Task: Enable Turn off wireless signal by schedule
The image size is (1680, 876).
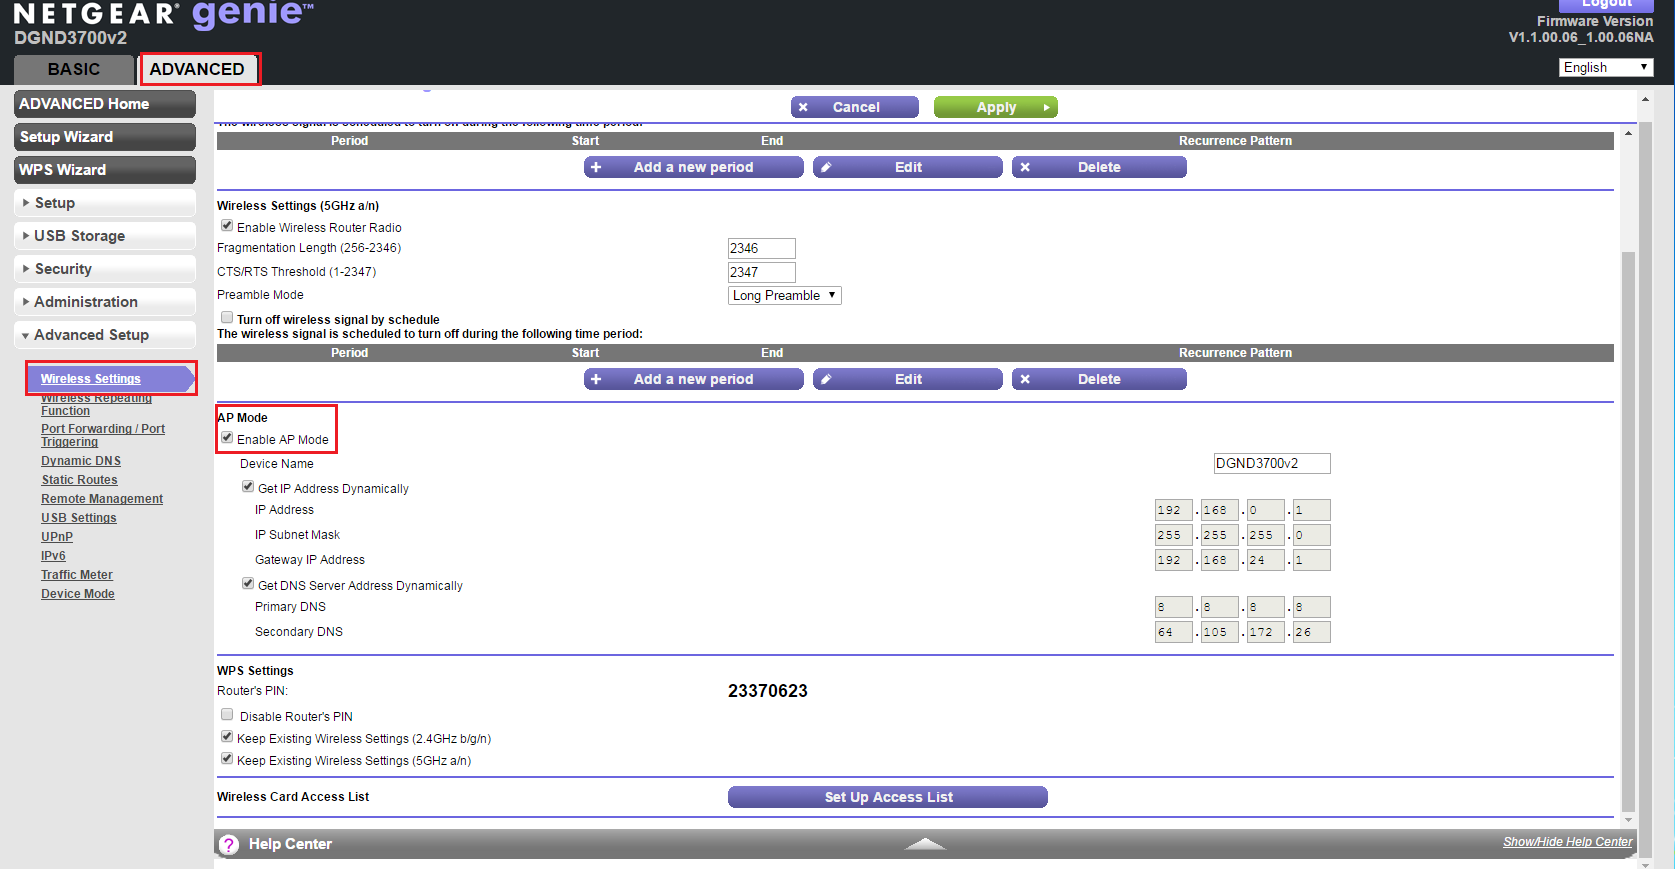Action: tap(227, 318)
